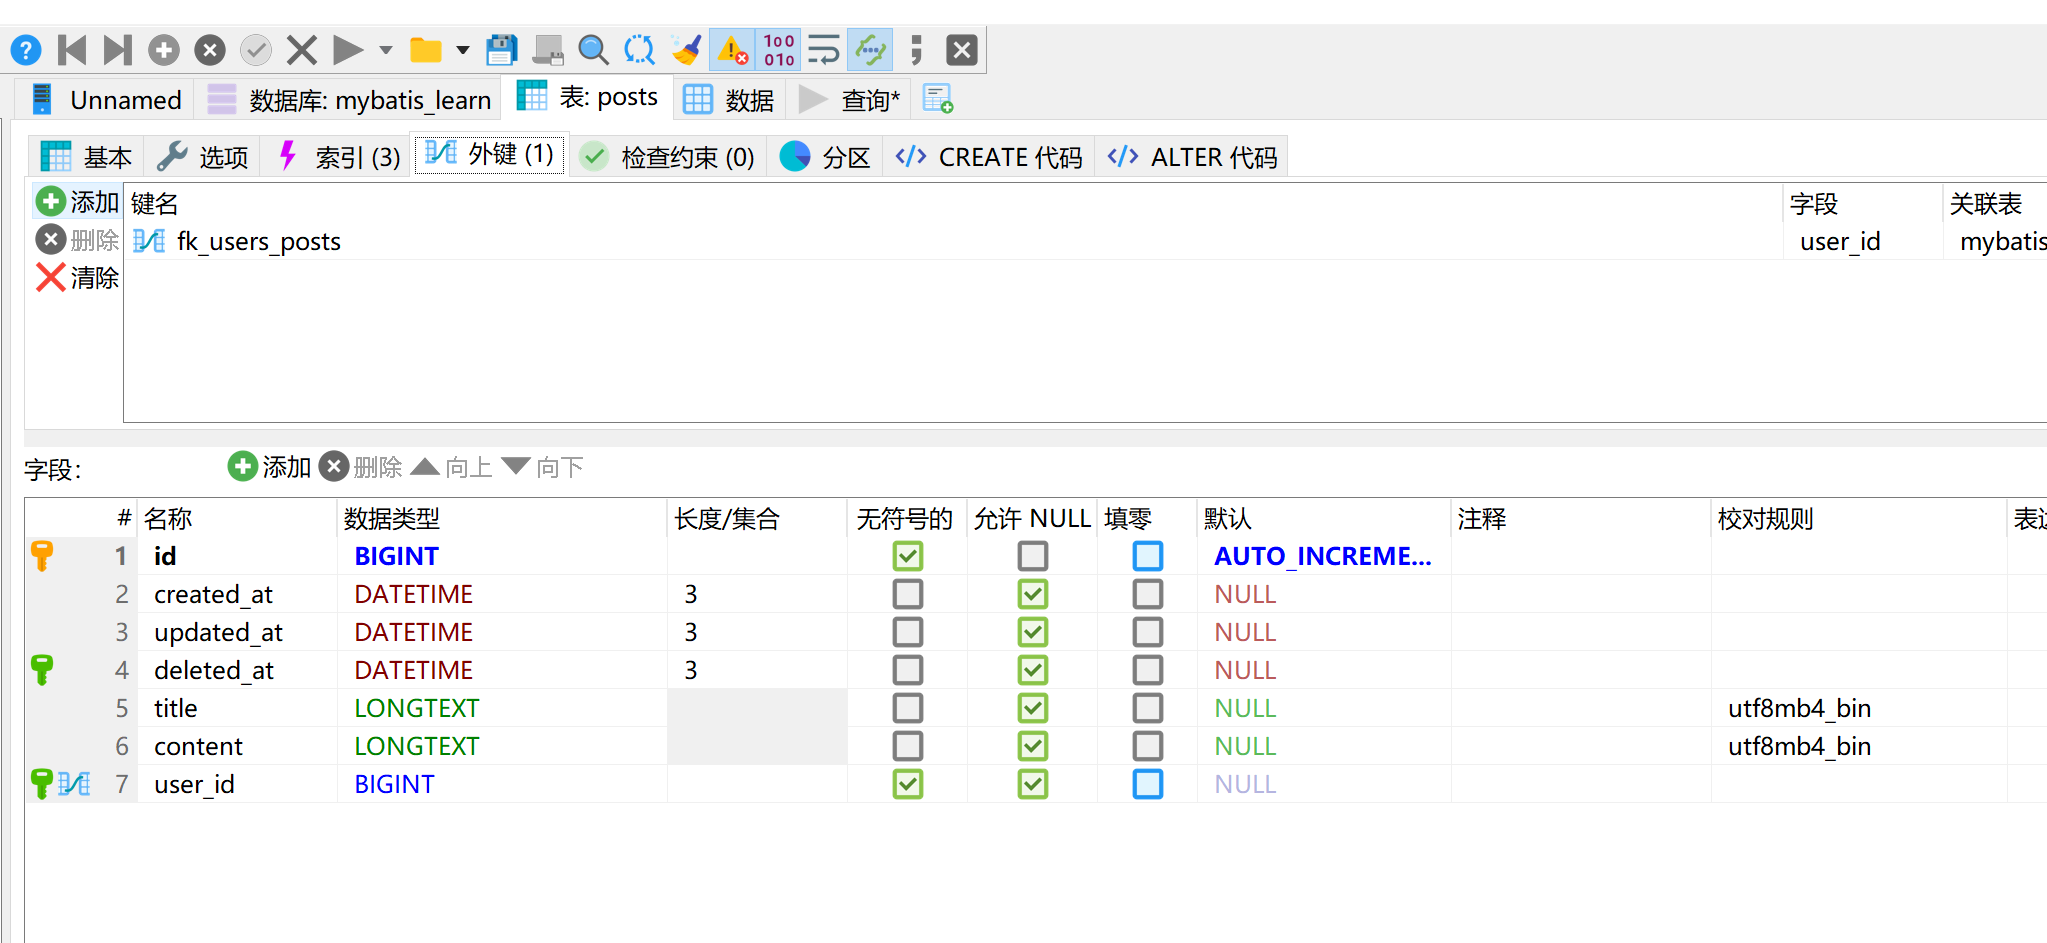Open the dropdown arrow beside folder icon
This screenshot has width=2047, height=943.
coord(462,49)
